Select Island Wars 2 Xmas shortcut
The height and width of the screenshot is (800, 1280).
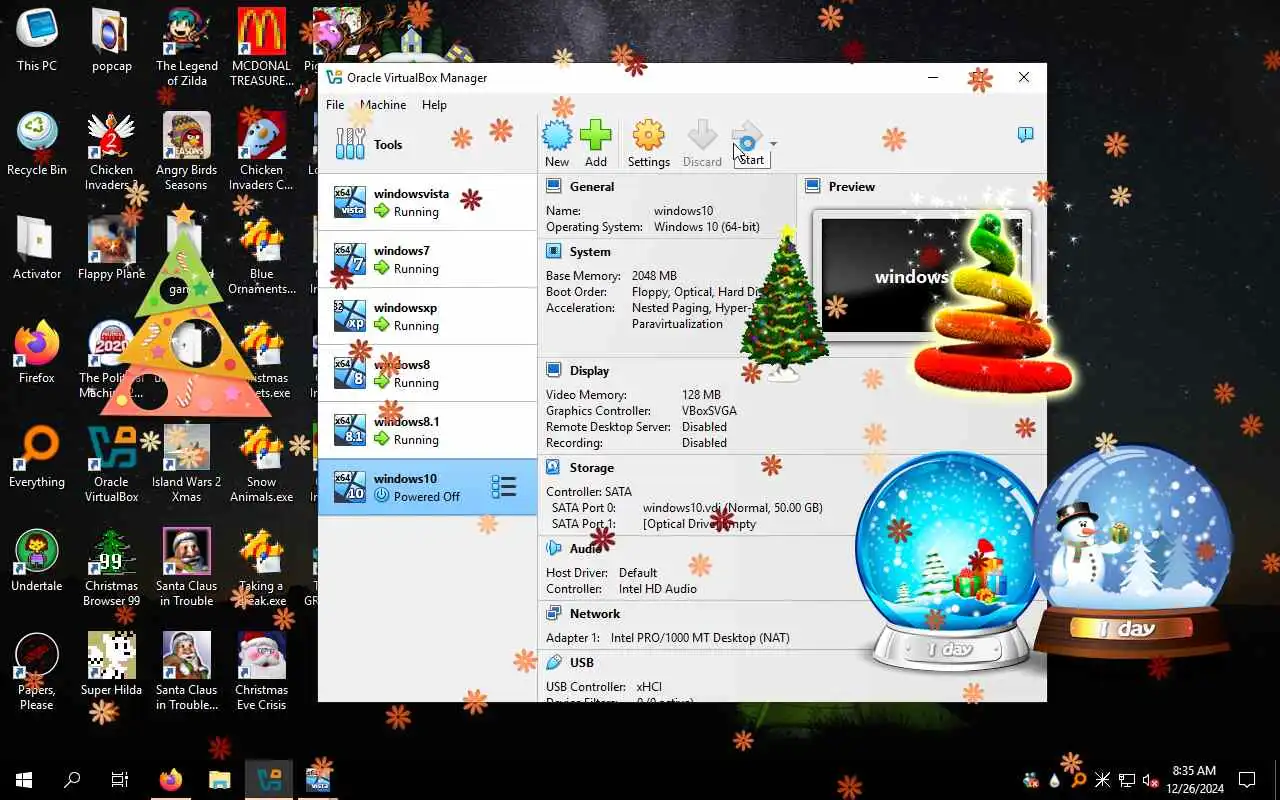coord(187,463)
